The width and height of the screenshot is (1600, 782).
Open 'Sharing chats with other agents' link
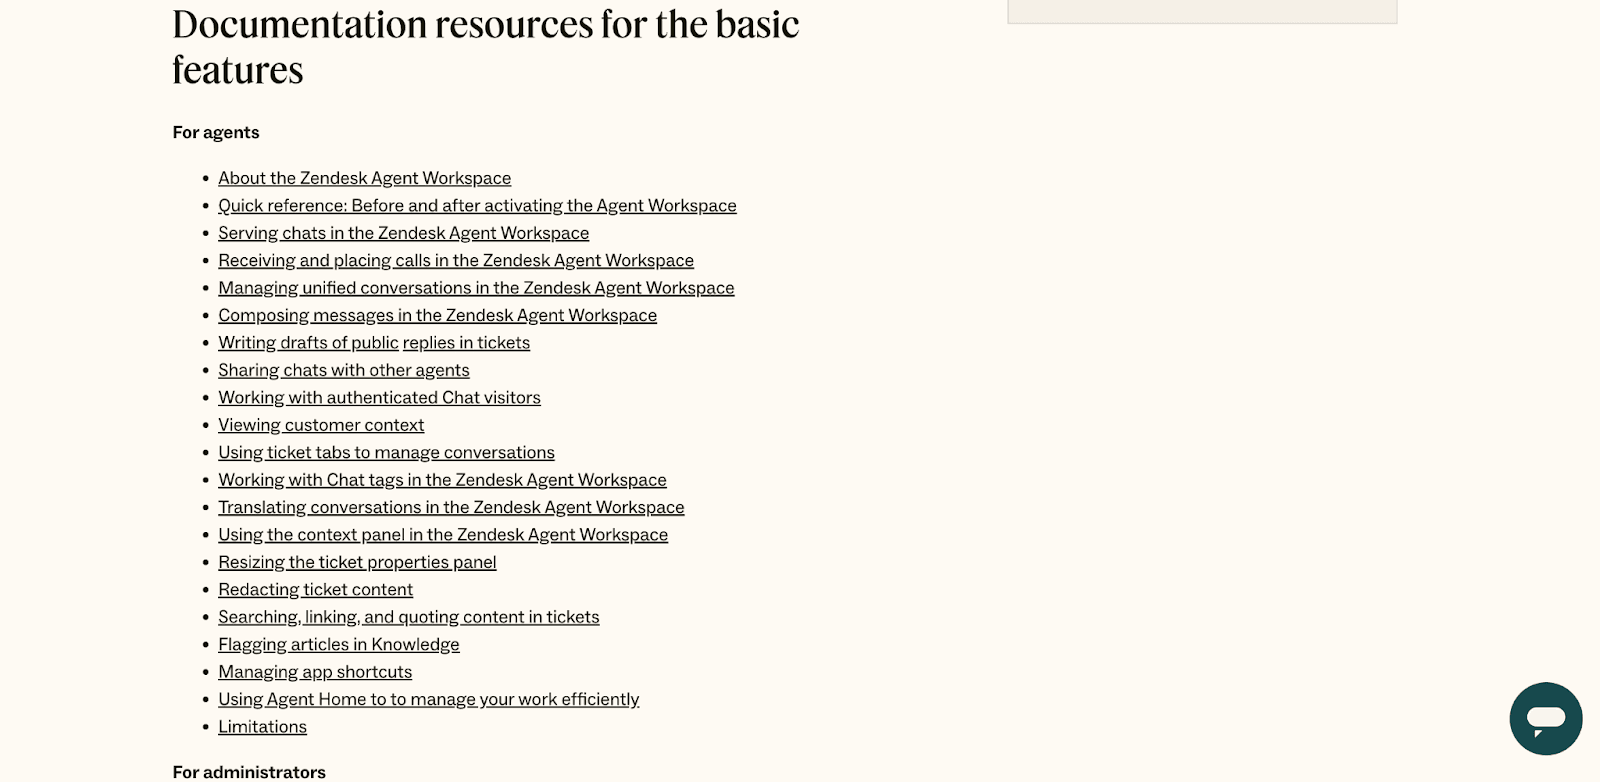pos(343,370)
